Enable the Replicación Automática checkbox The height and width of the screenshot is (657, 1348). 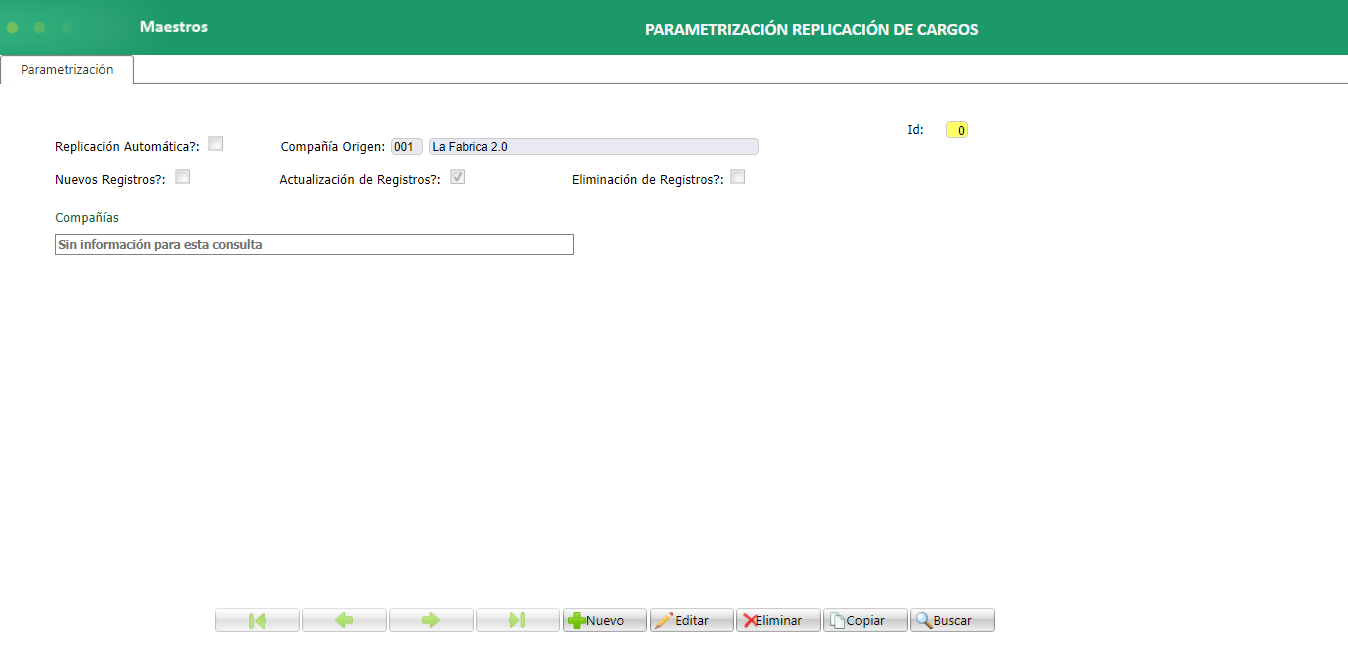pos(216,143)
